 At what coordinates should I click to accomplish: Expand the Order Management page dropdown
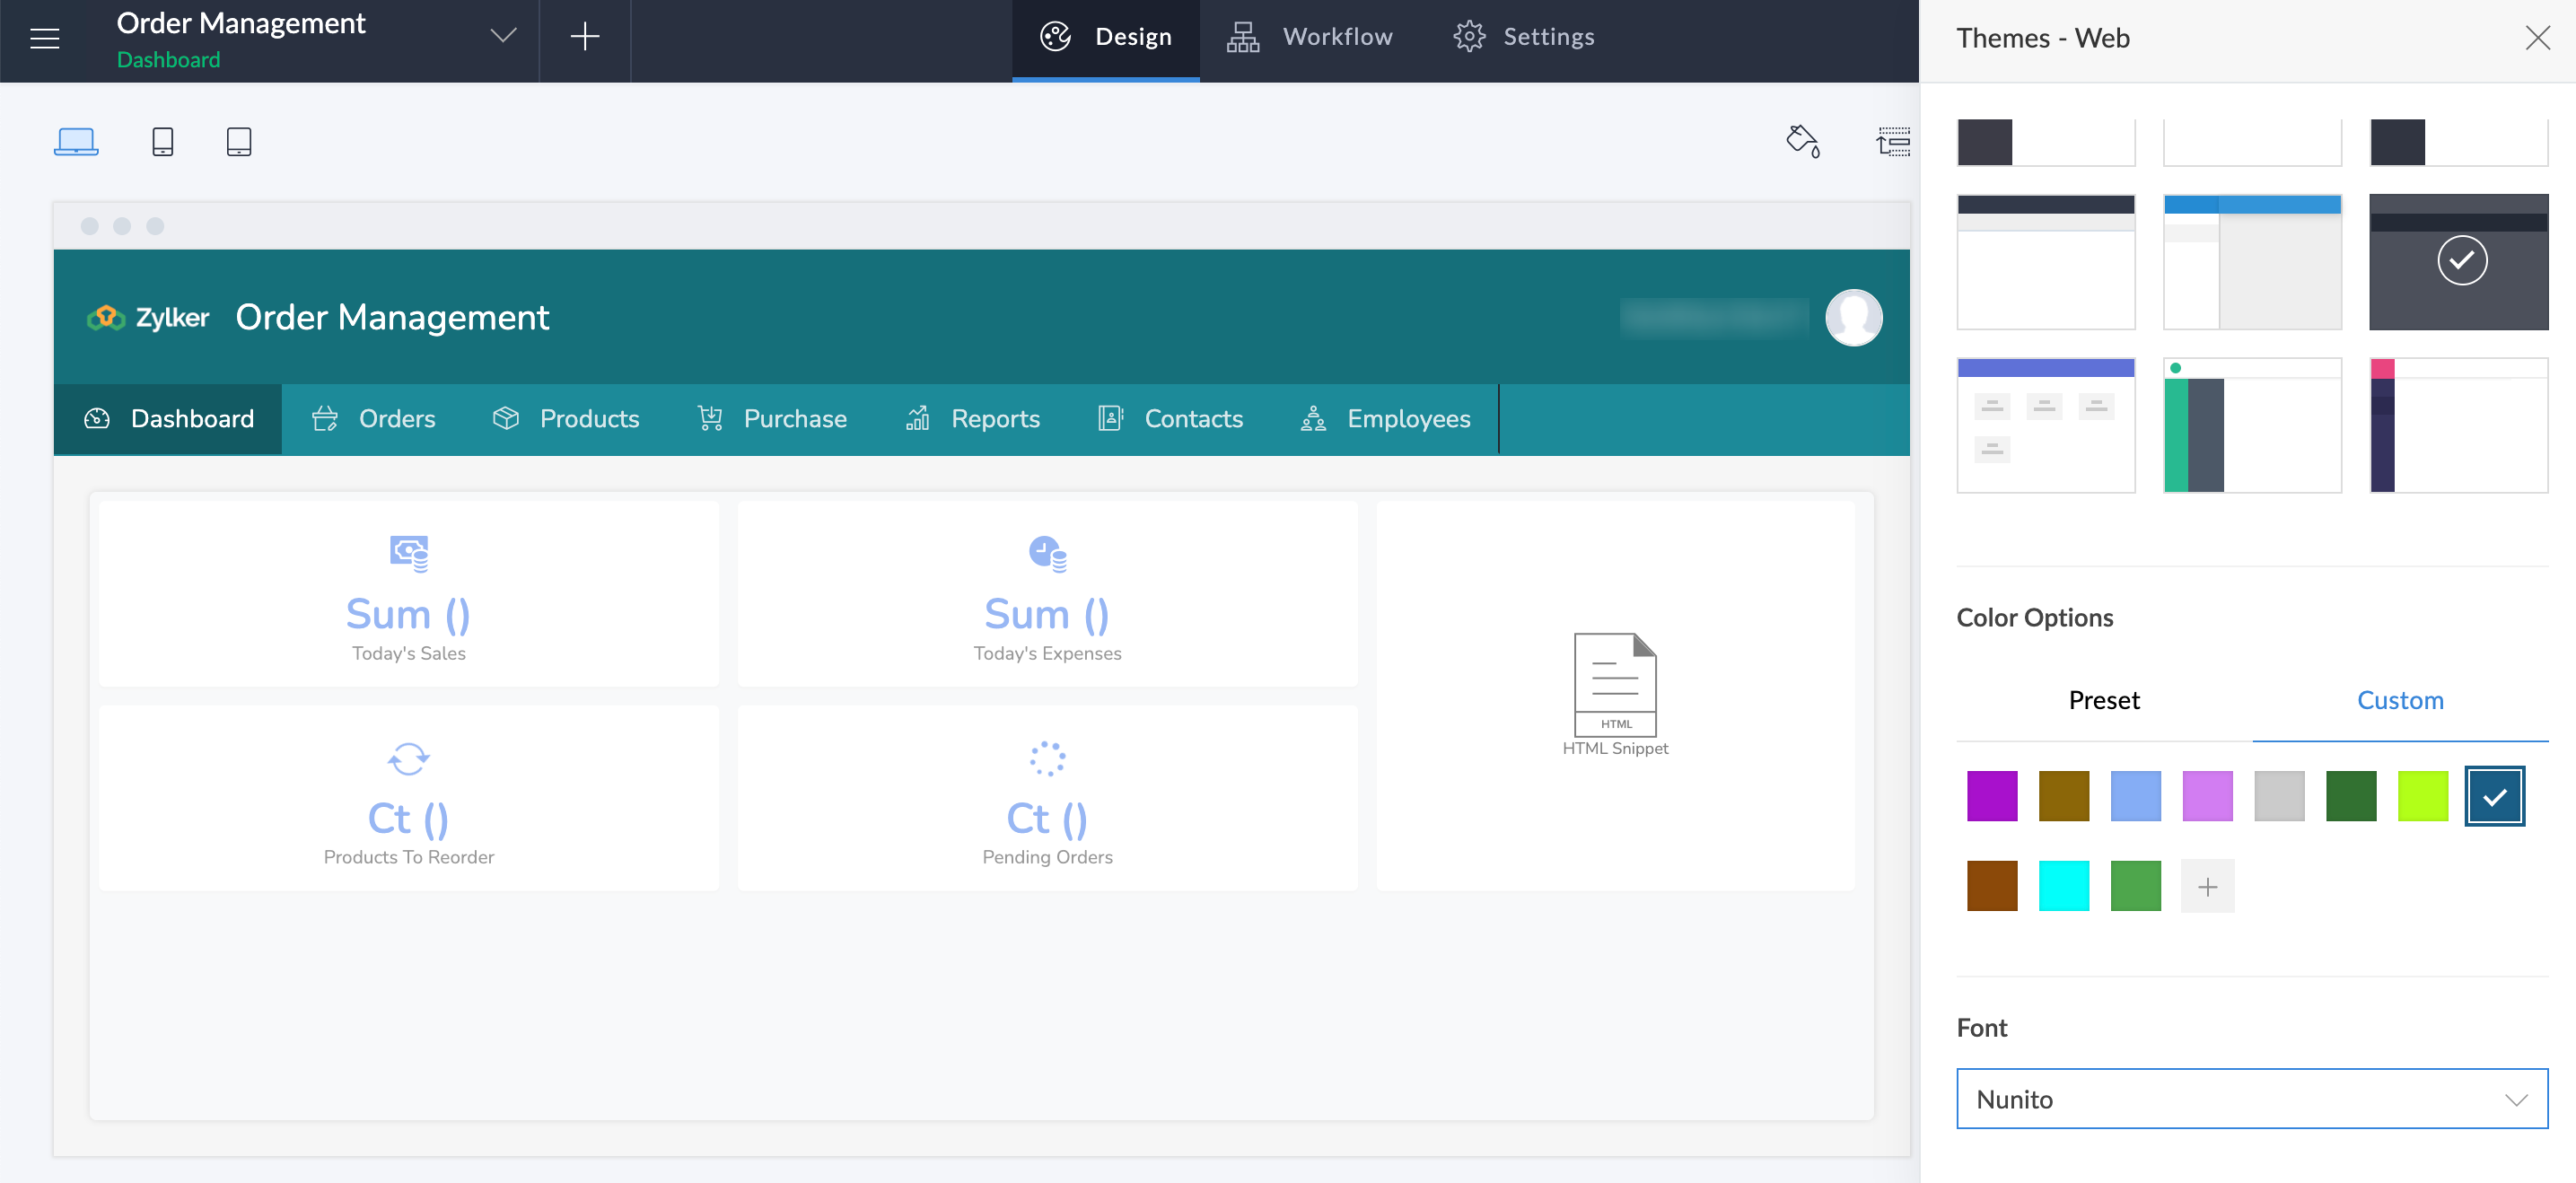(x=503, y=36)
